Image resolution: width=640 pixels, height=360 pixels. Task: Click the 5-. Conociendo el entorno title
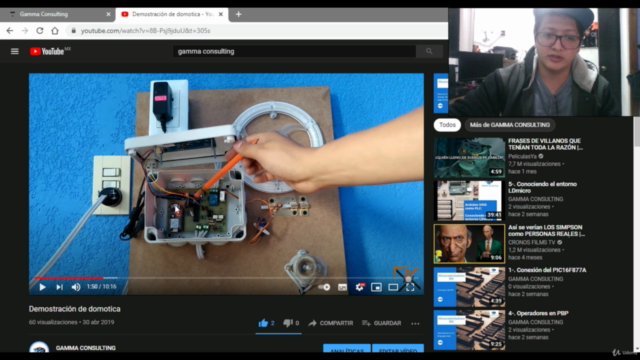coord(542,187)
